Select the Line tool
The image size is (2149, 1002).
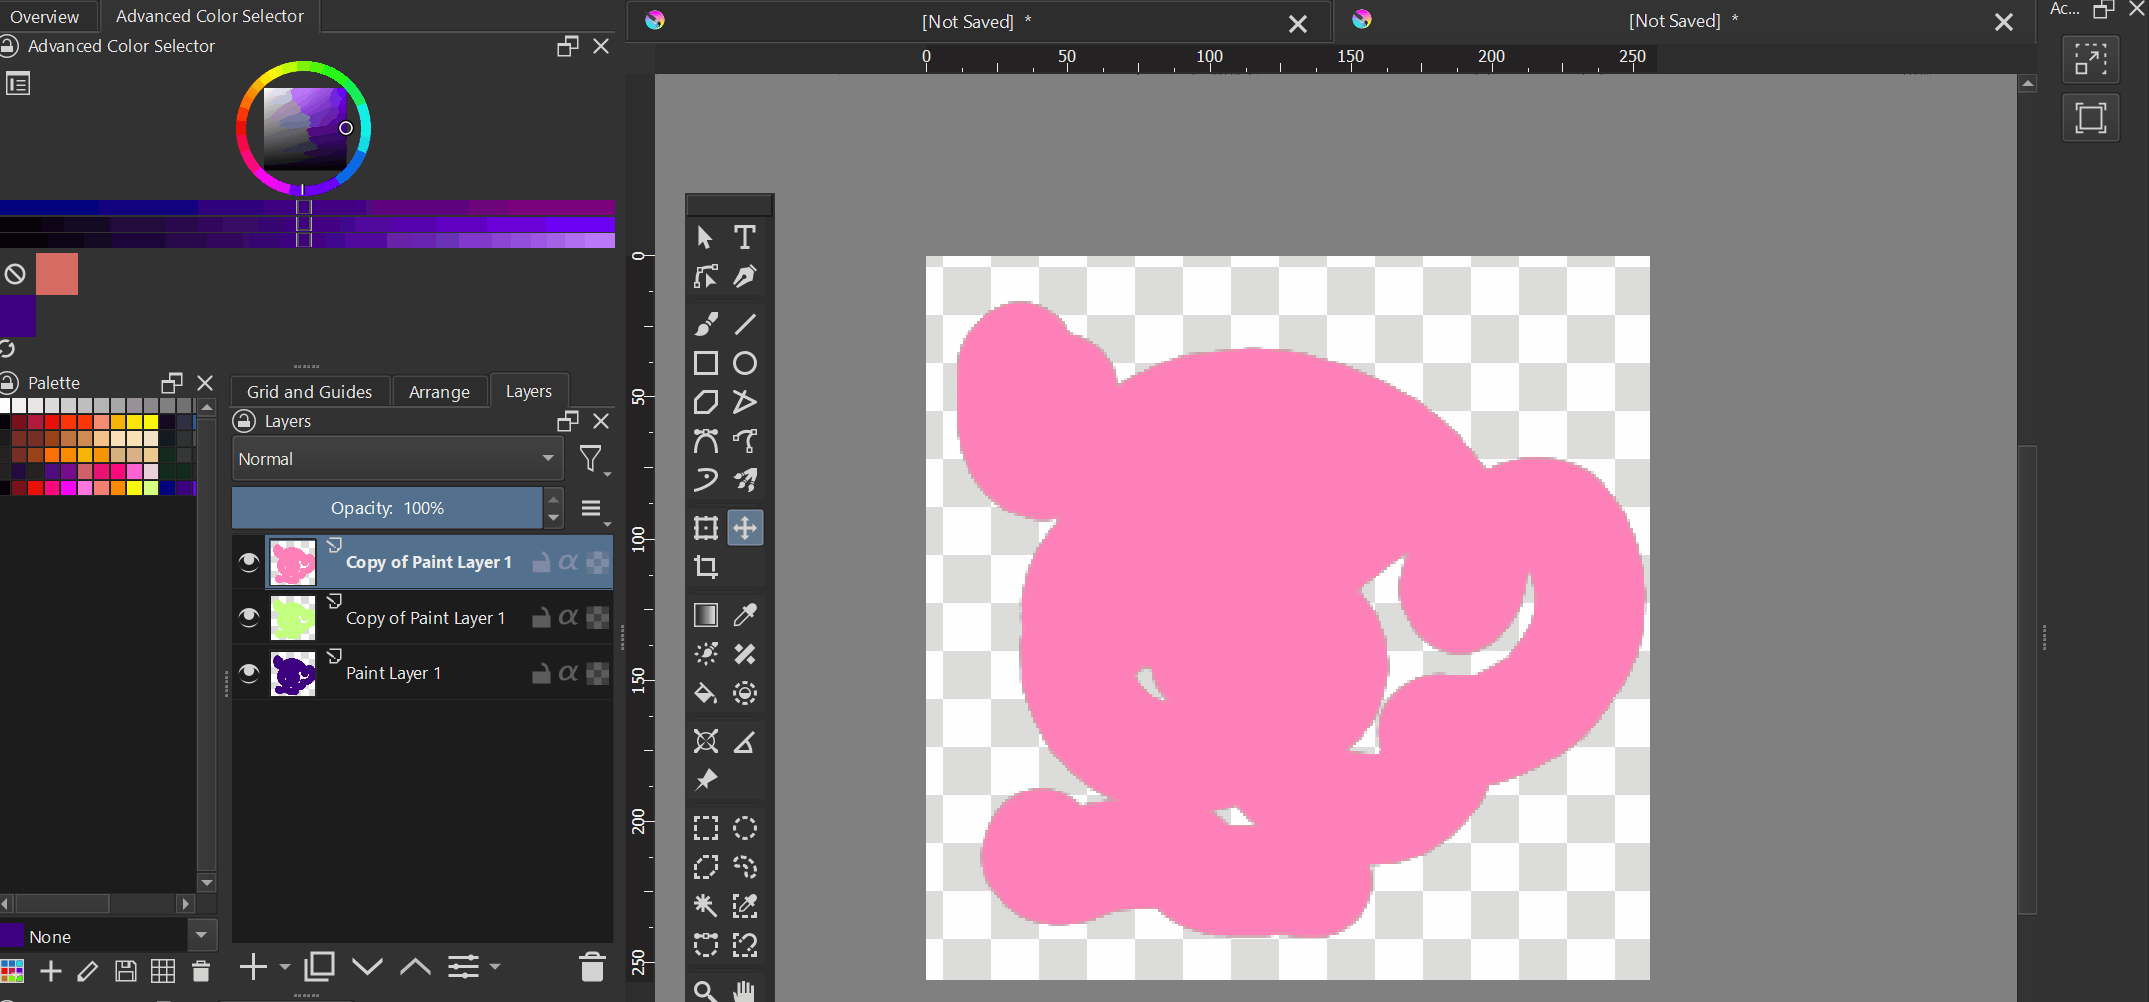(x=745, y=324)
